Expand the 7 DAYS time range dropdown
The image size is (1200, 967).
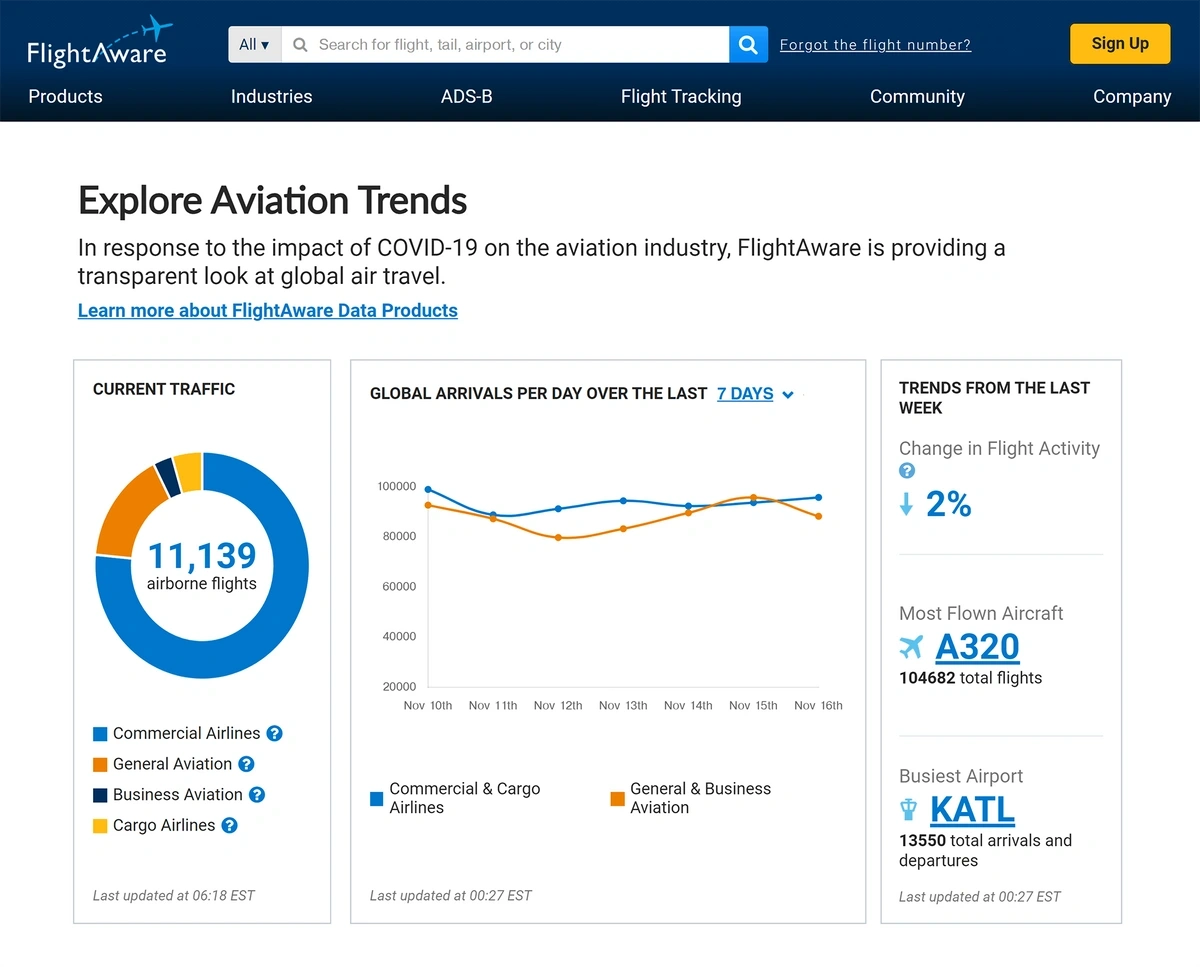coord(755,394)
